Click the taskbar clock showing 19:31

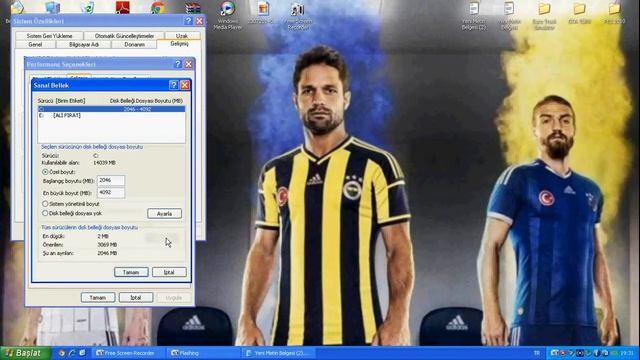tap(627, 353)
